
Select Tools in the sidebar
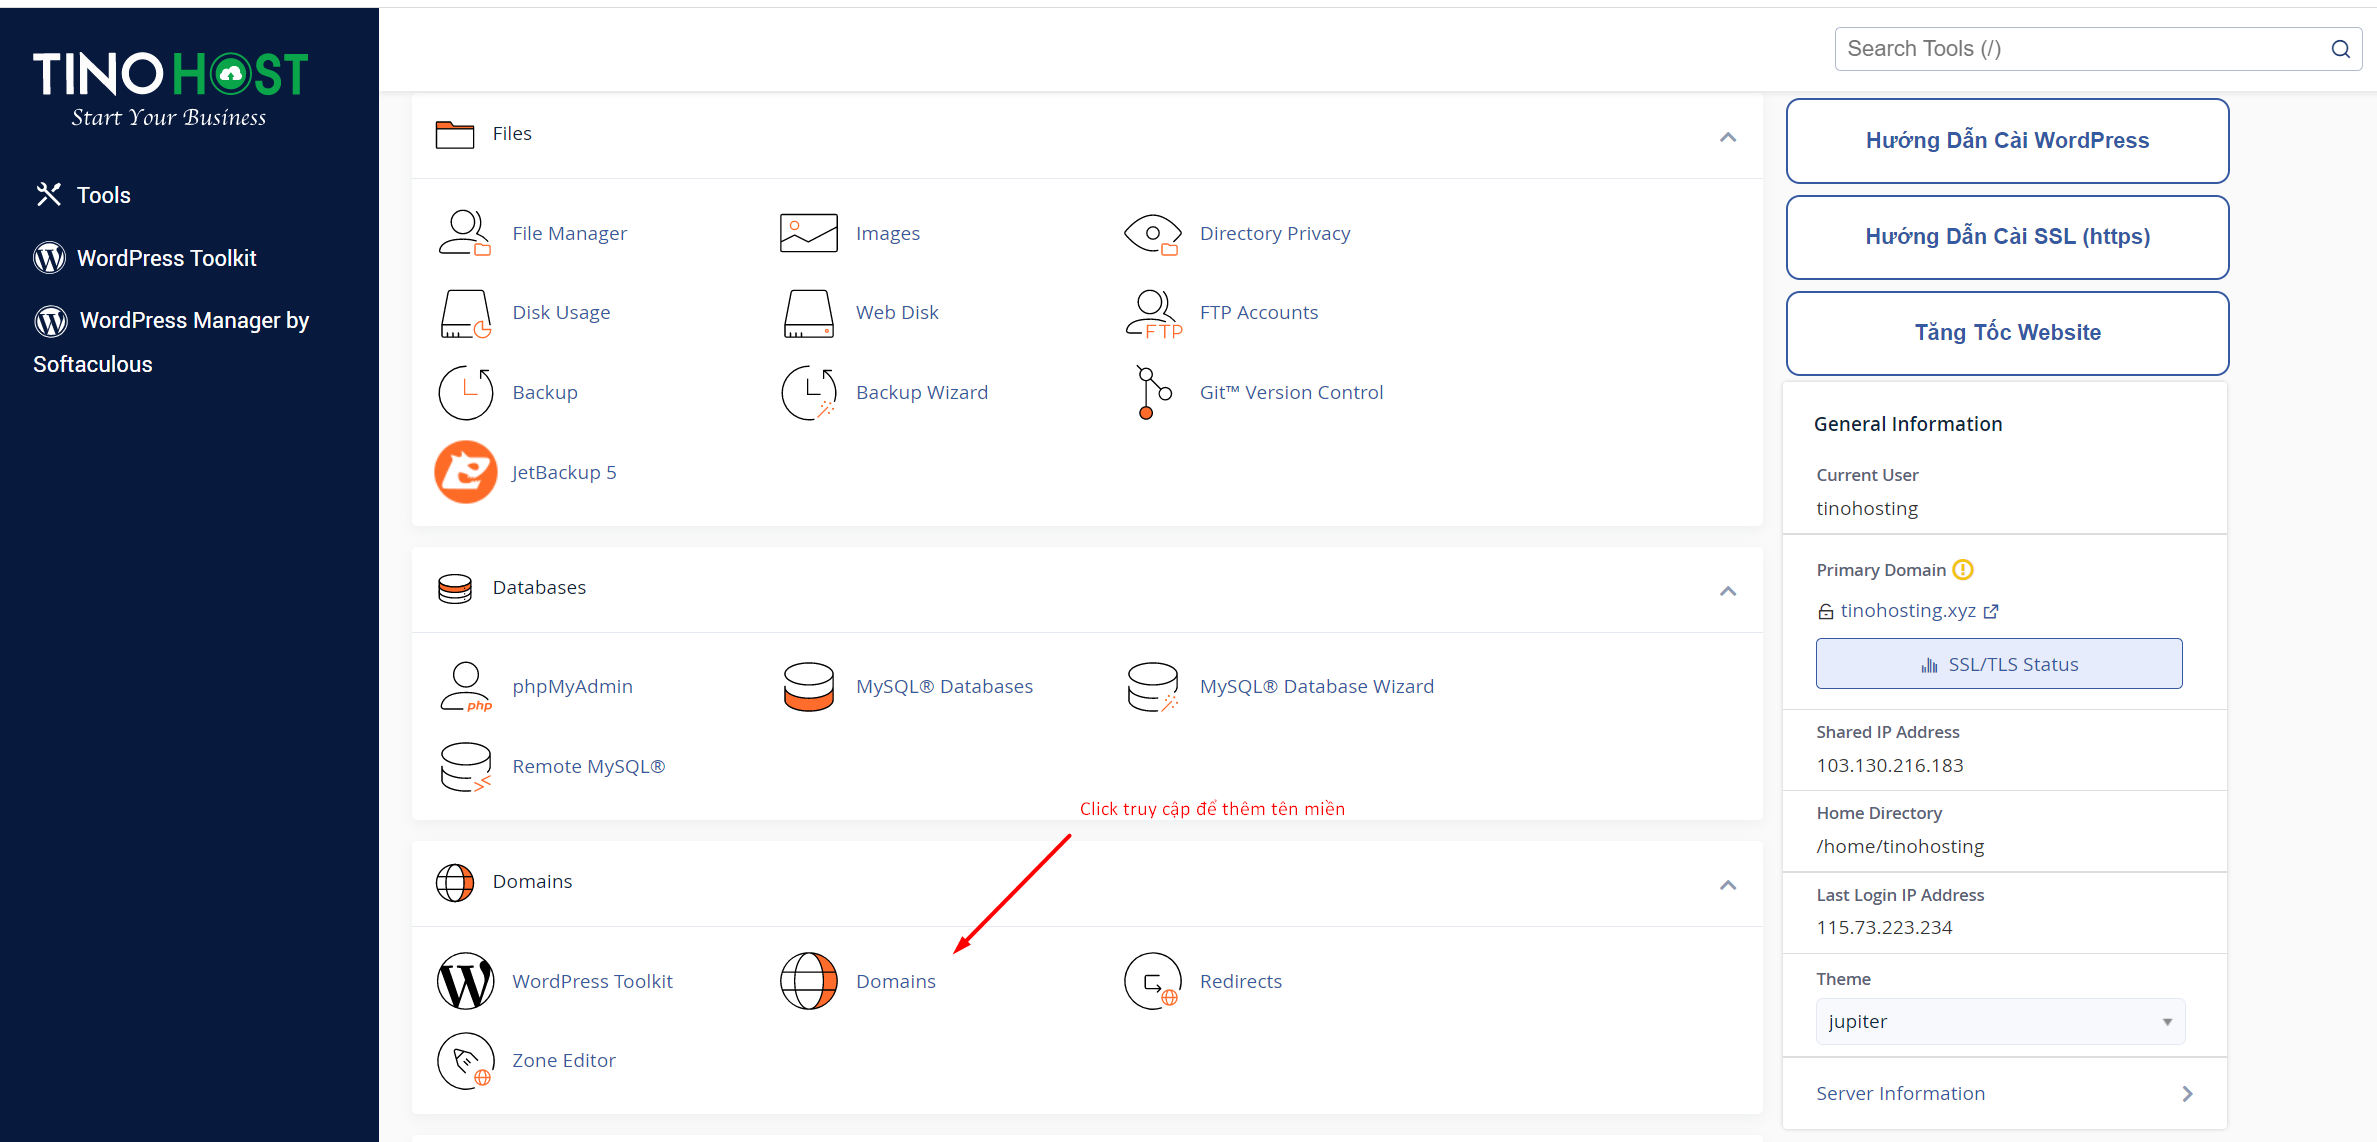(84, 195)
